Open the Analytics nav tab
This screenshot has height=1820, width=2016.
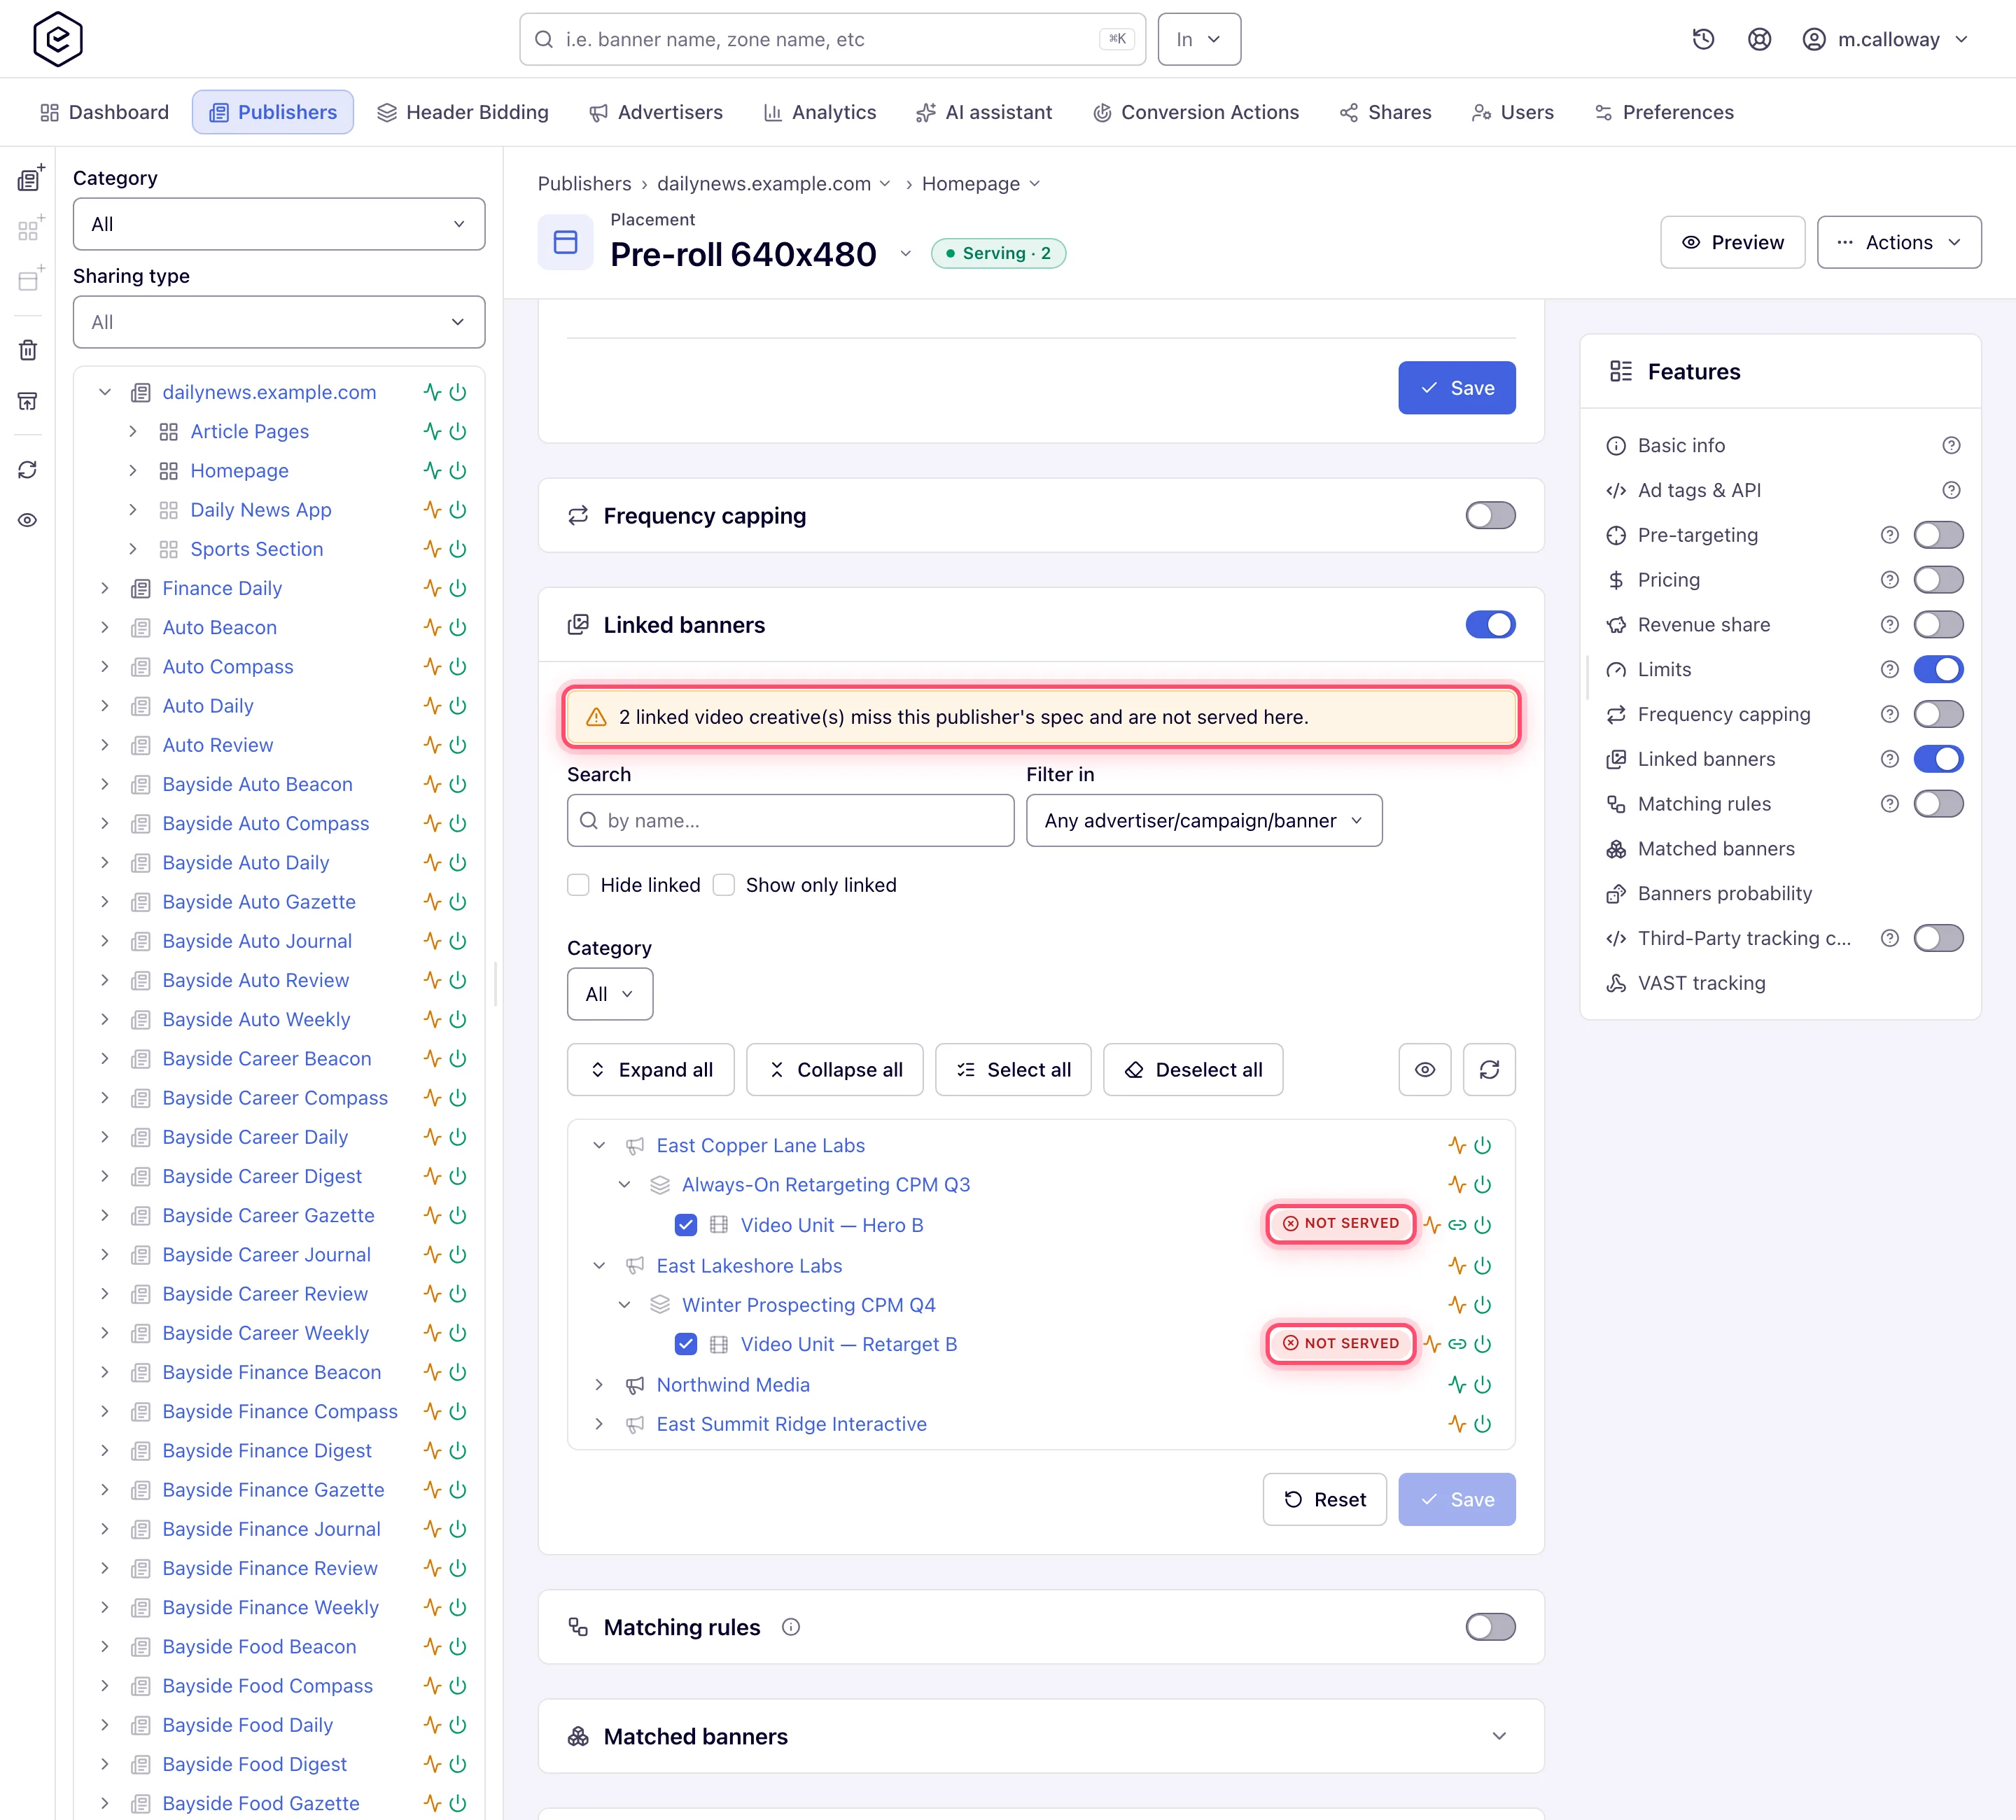point(819,112)
